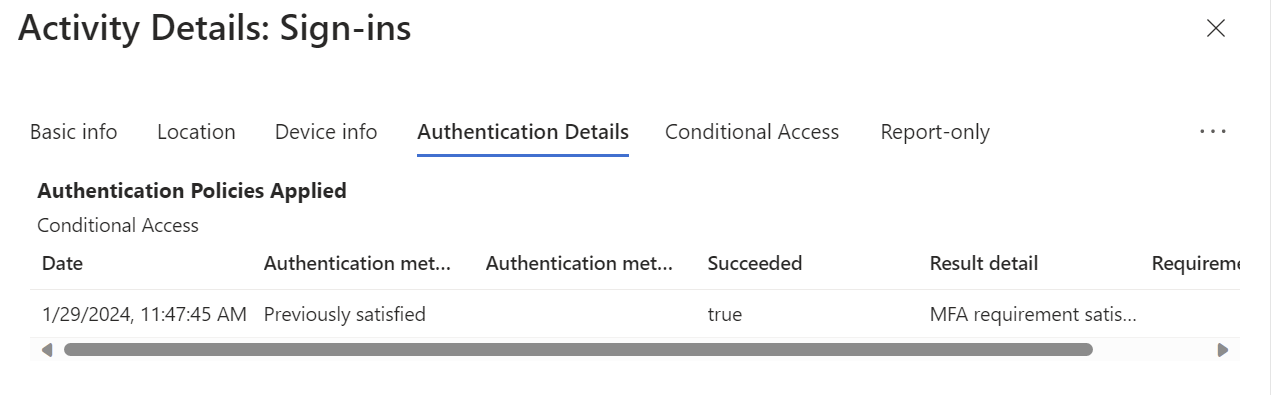Open the Location tab

(196, 132)
